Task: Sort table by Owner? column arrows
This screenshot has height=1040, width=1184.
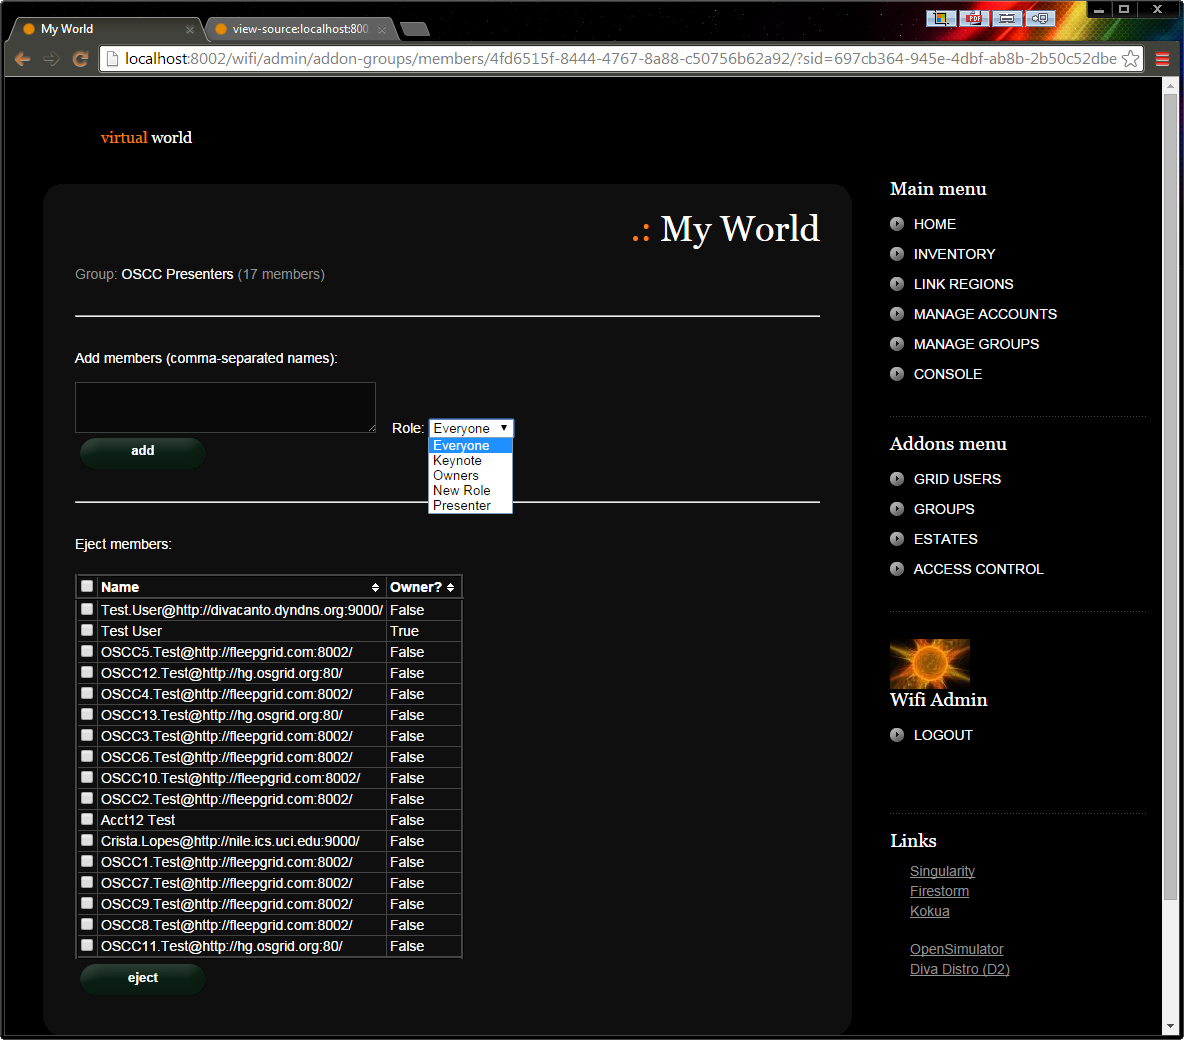Action: coord(450,588)
